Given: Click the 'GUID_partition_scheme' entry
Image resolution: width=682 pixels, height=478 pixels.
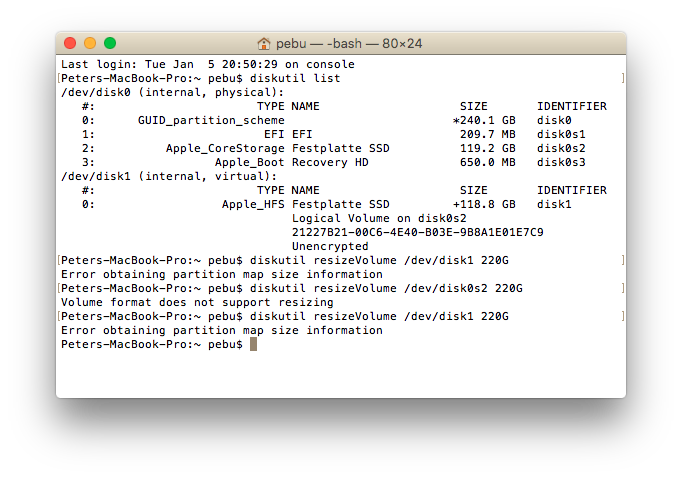Looking at the screenshot, I should point(211,120).
